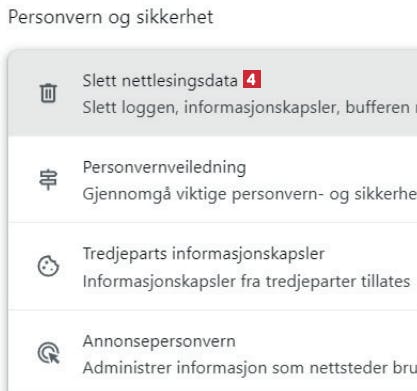The height and width of the screenshot is (391, 417).
Task: Click the word 'Personvern' in the page heading
Action: [x=55, y=17]
